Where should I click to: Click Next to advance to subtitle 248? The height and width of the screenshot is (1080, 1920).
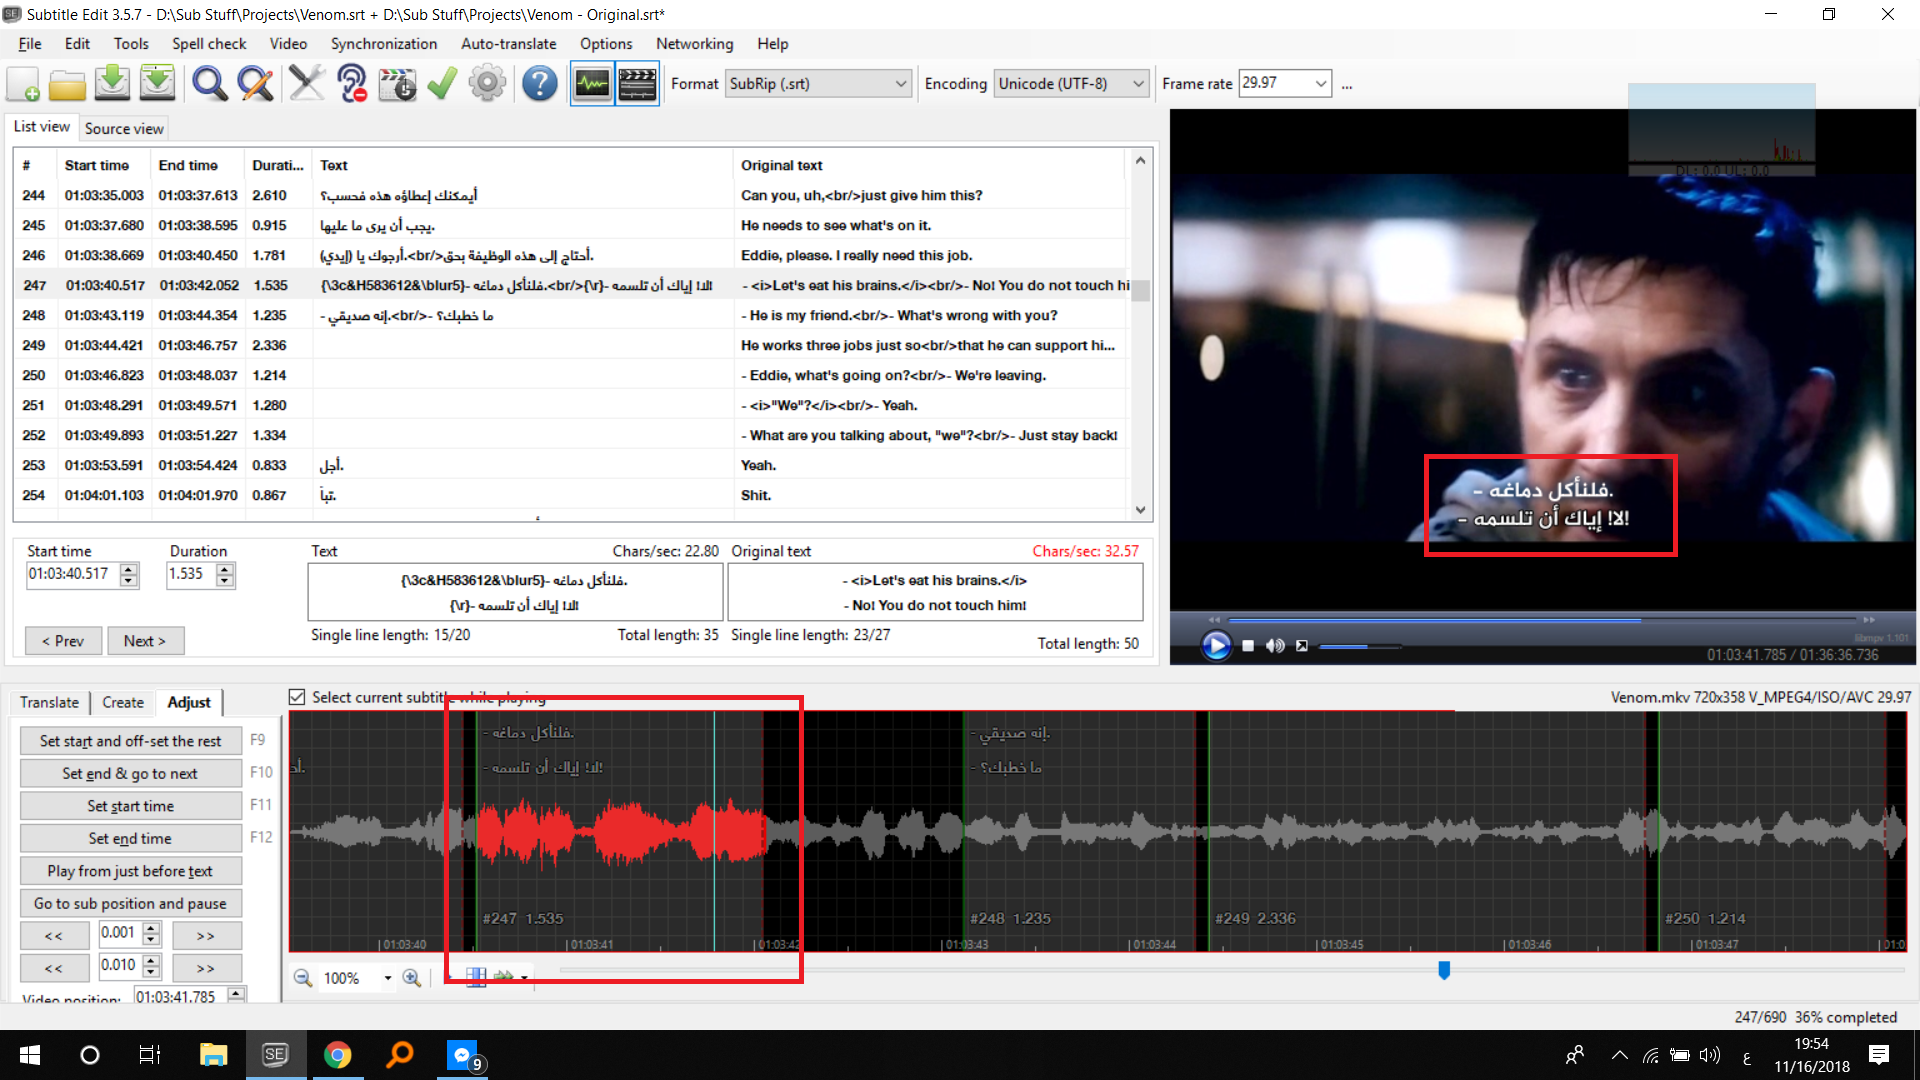[x=146, y=640]
